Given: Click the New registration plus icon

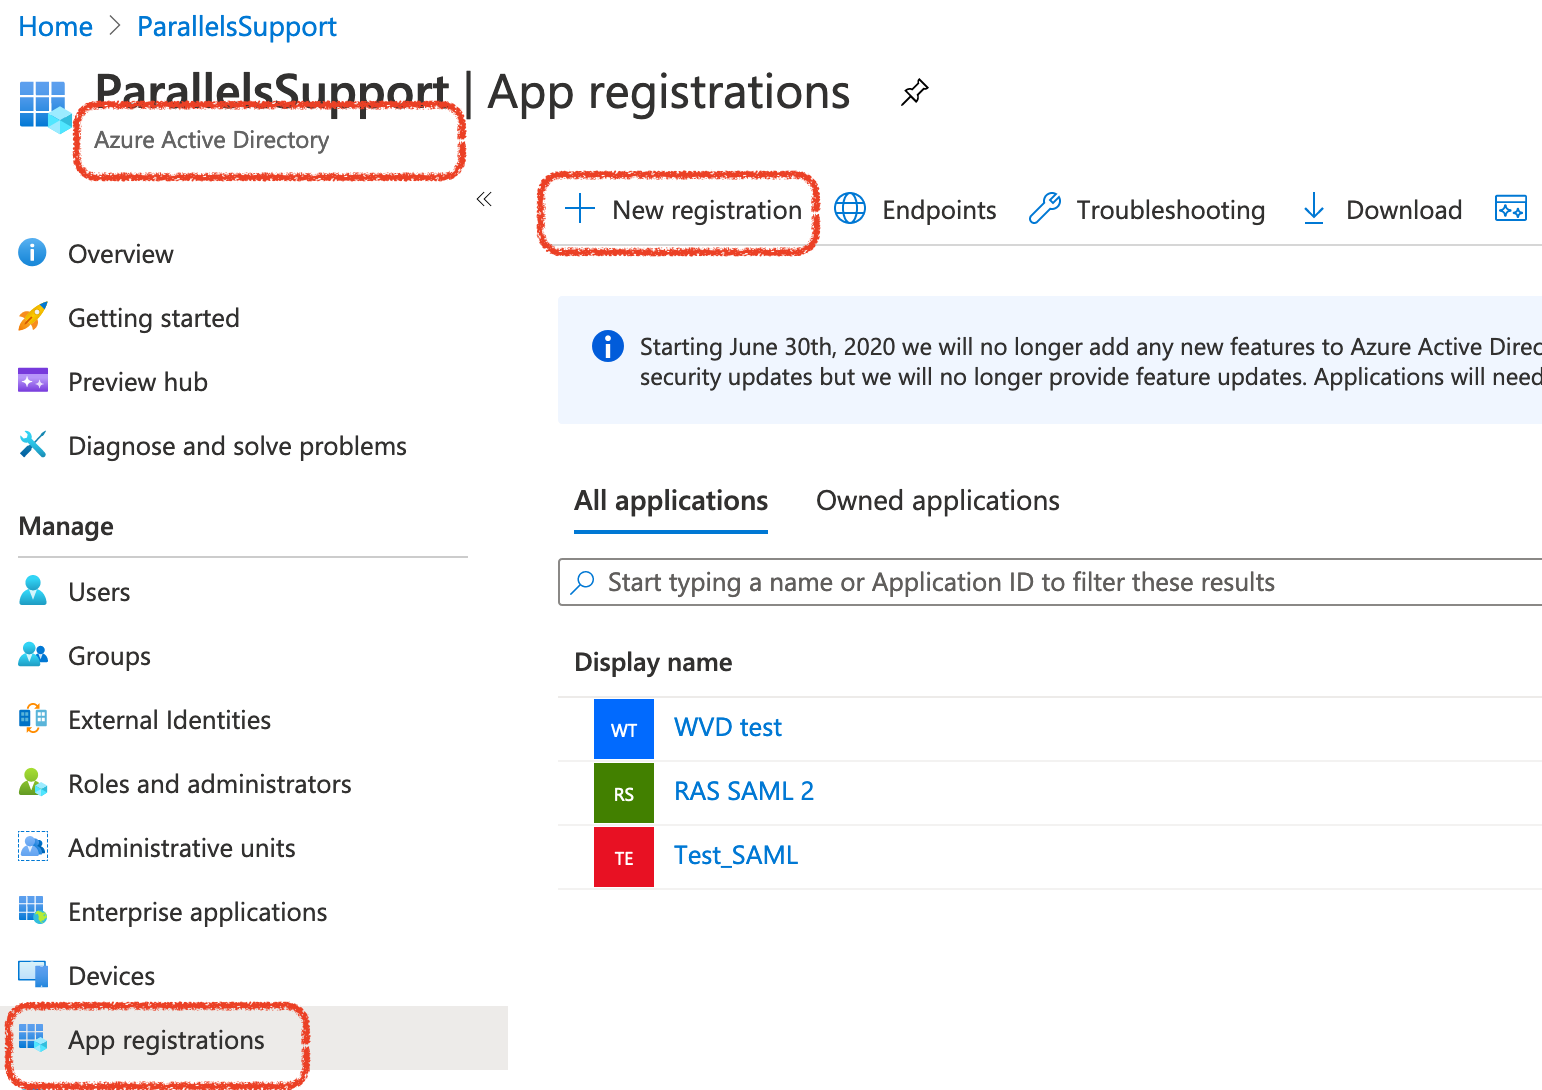Looking at the screenshot, I should (x=580, y=209).
